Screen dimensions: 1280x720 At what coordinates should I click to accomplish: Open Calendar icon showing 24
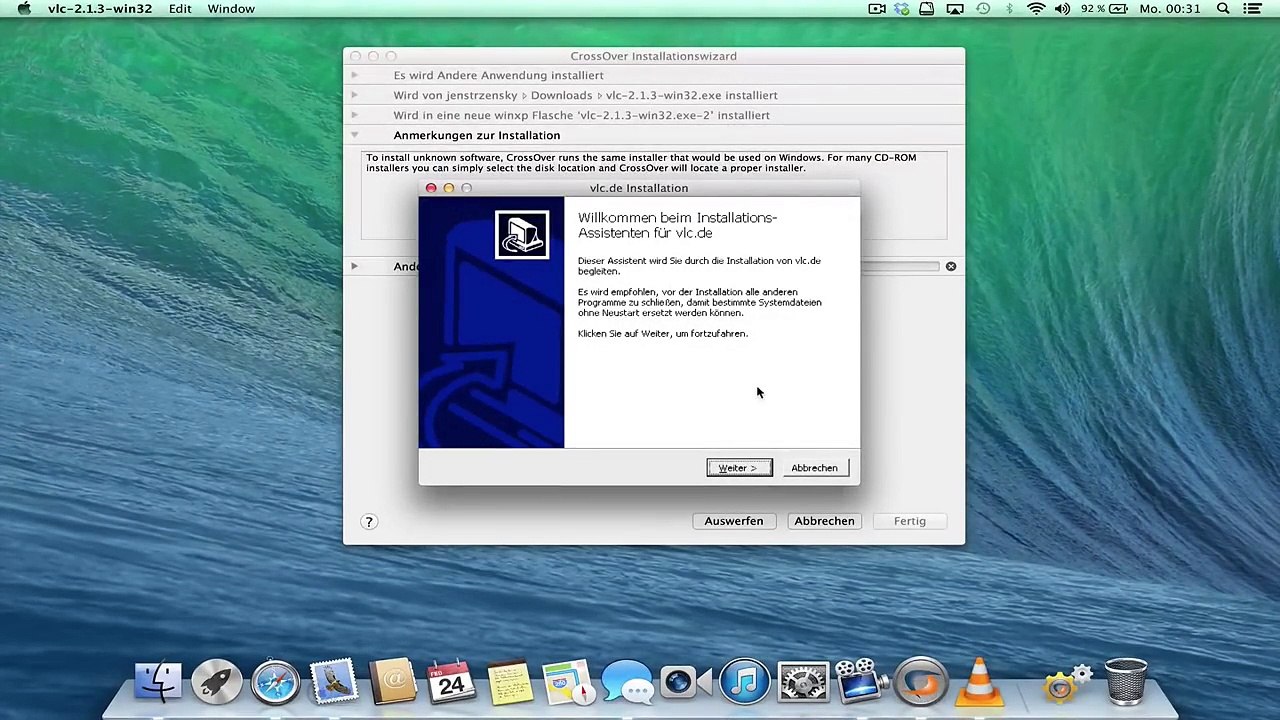click(451, 683)
